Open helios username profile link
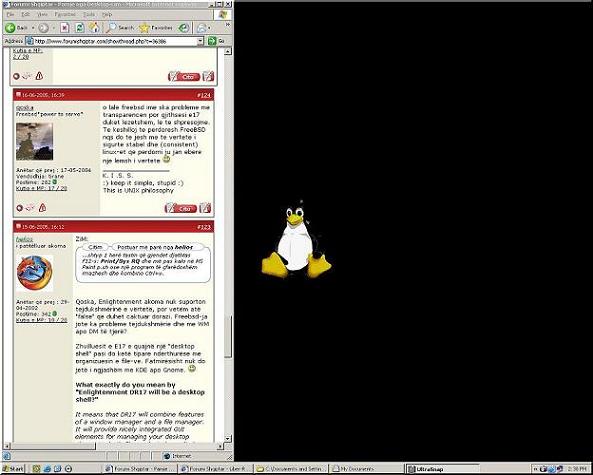 click(25, 239)
